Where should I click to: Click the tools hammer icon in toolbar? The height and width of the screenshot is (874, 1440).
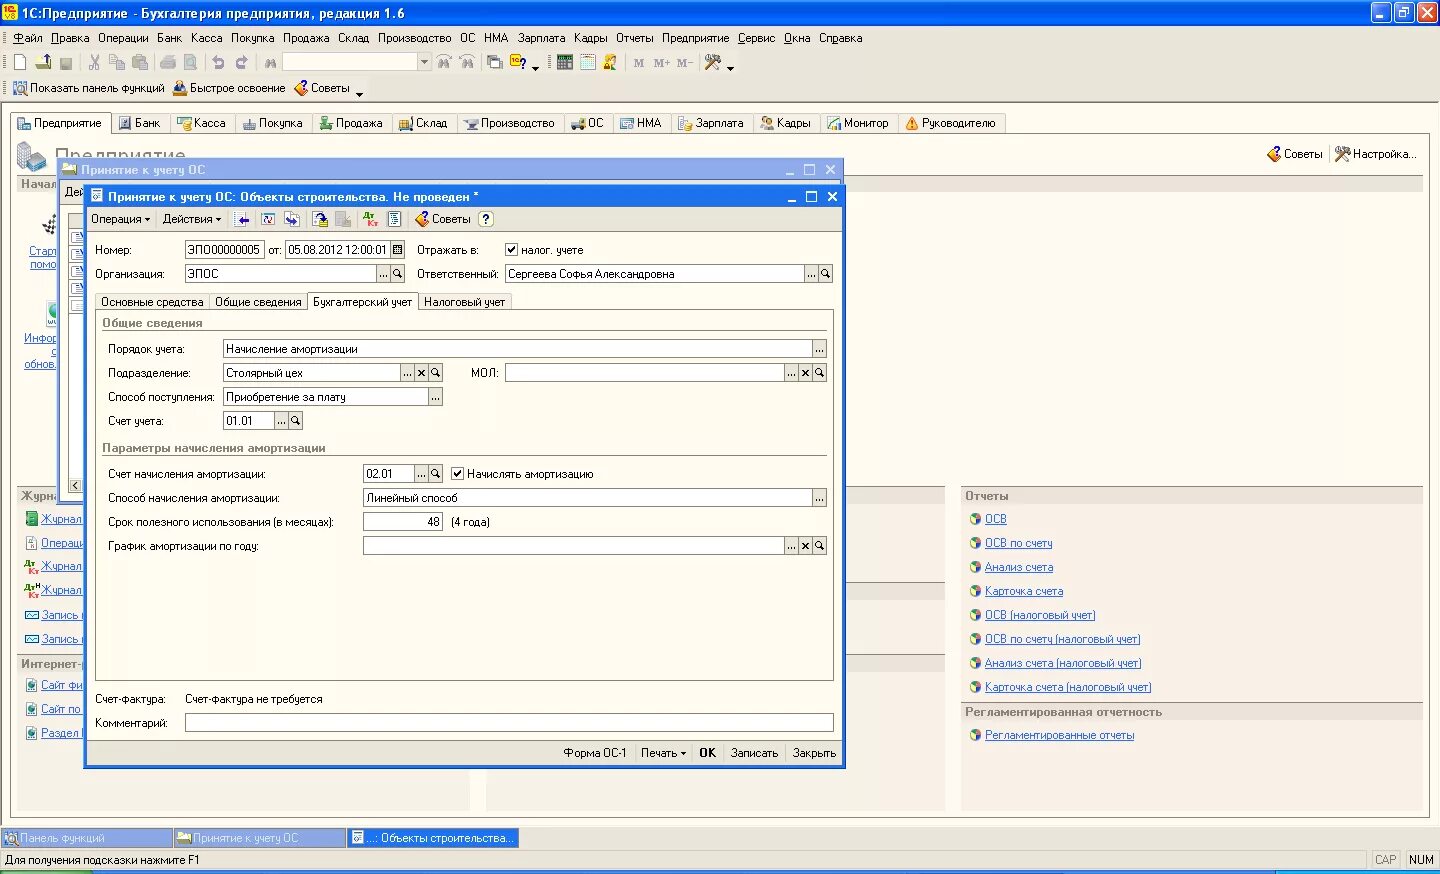(713, 62)
